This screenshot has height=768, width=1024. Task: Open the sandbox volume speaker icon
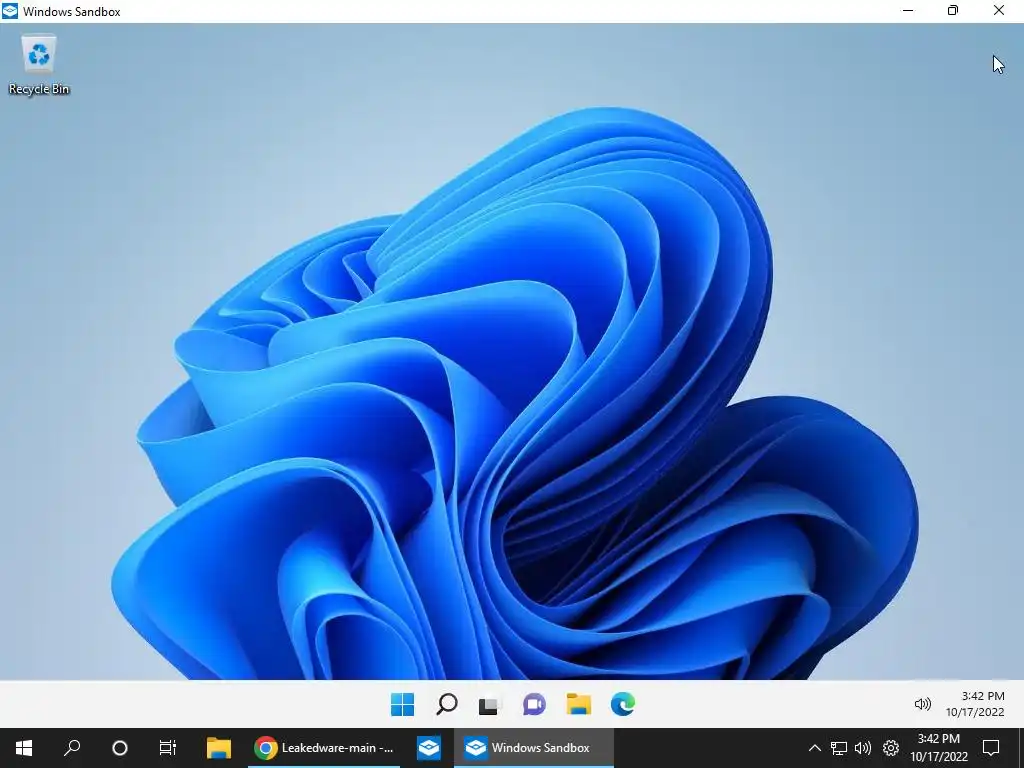922,703
